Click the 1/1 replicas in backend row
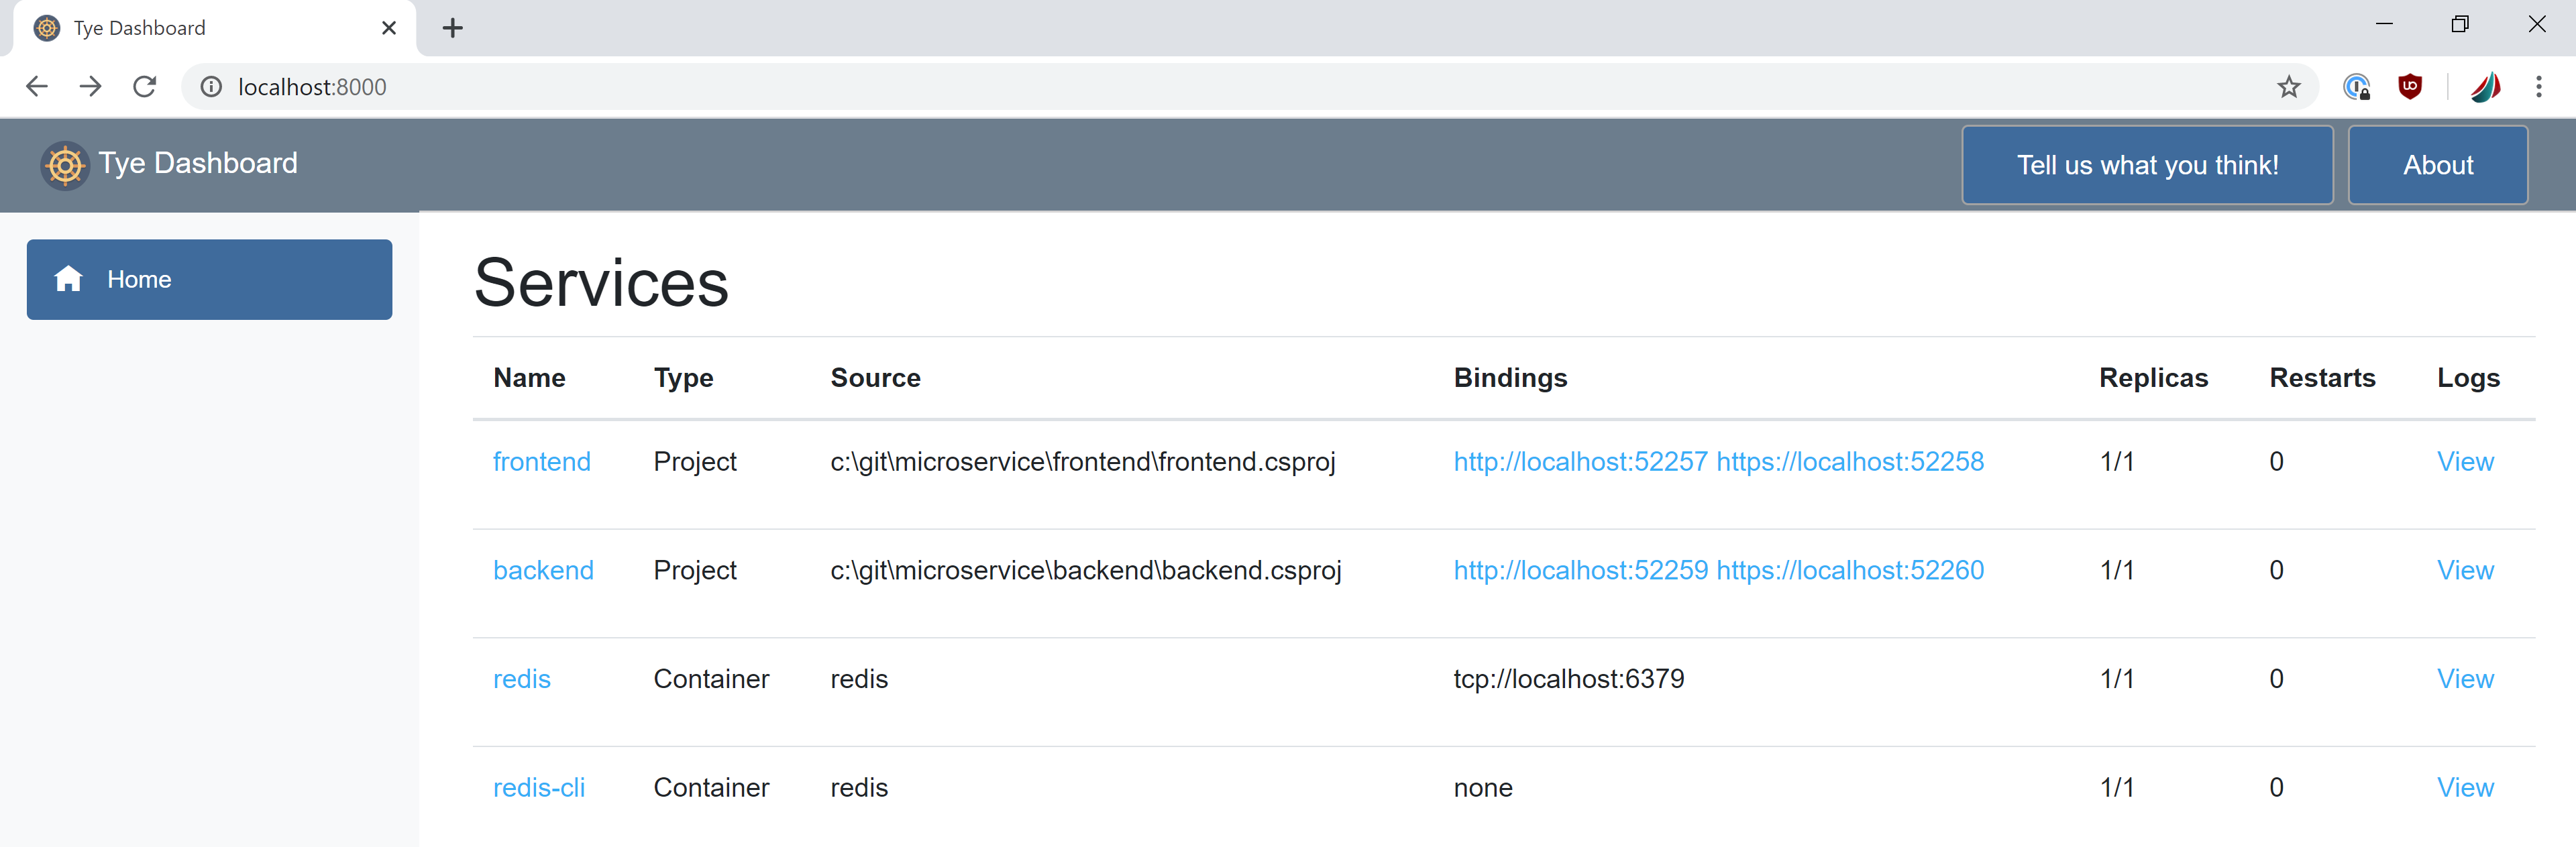This screenshot has width=2576, height=847. (2116, 570)
